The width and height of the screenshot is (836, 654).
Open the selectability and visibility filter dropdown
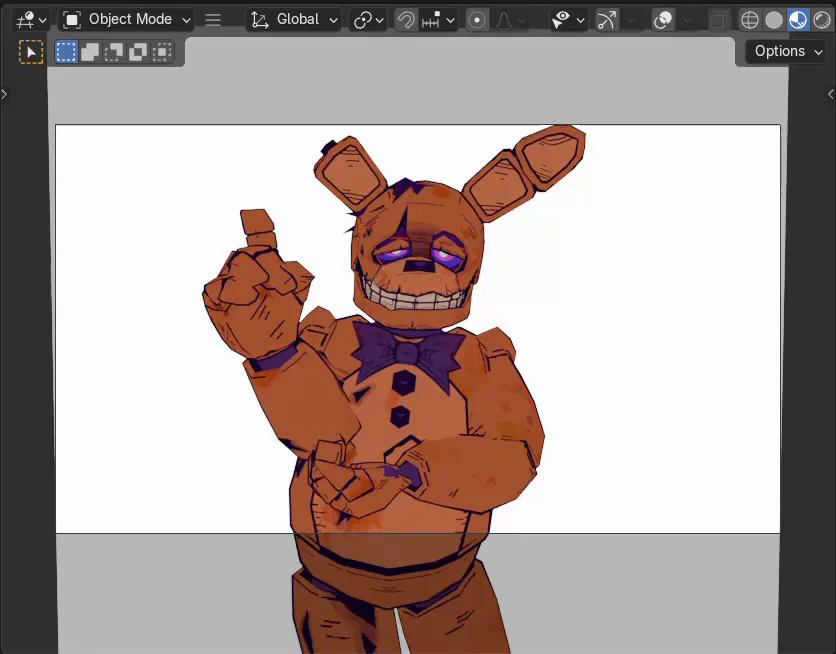[568, 20]
